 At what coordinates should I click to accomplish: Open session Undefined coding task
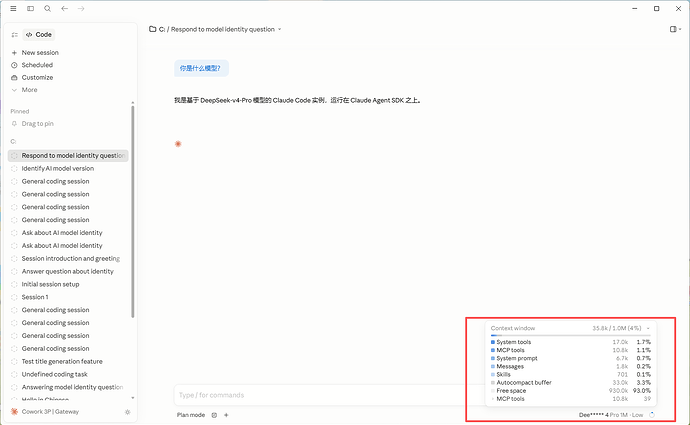click(x=55, y=374)
